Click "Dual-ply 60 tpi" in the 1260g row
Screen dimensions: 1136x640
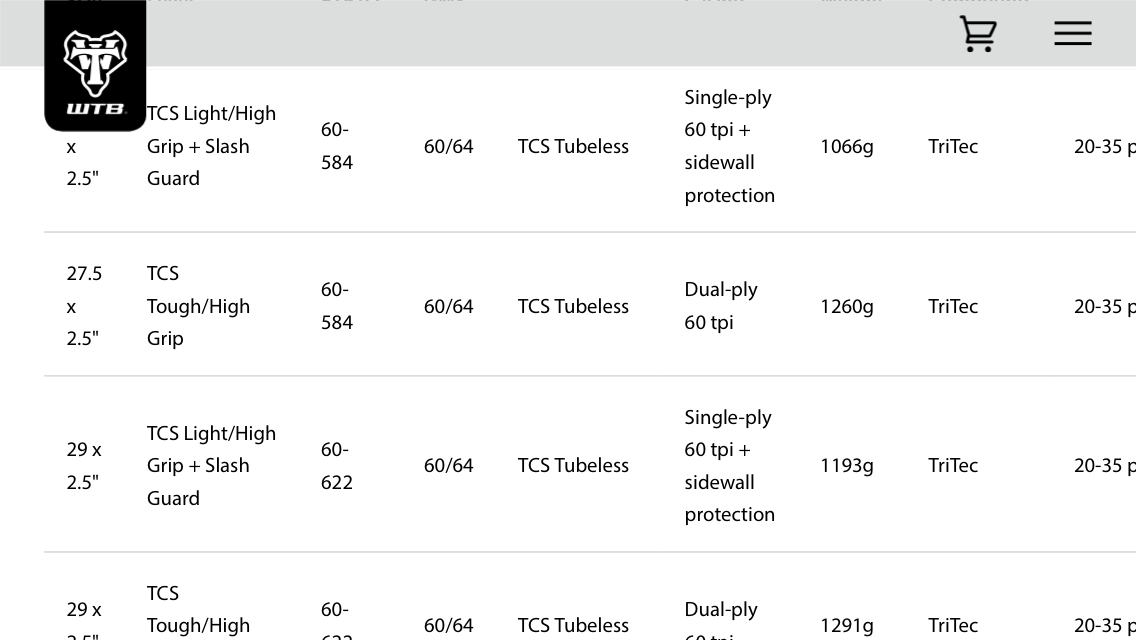pyautogui.click(x=720, y=305)
